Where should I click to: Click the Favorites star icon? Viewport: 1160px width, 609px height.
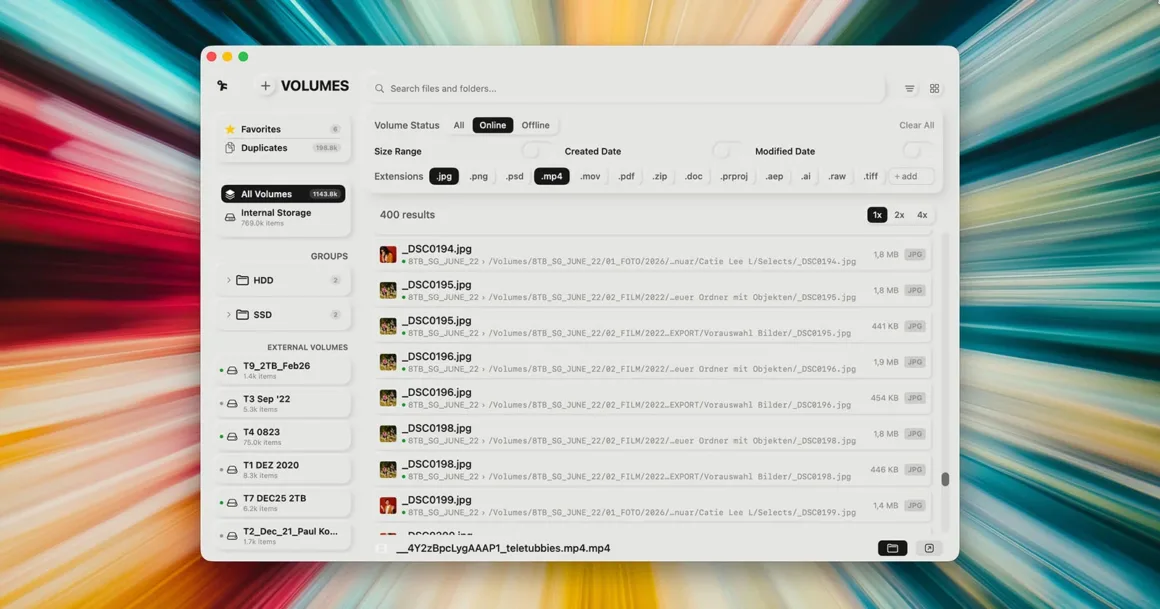coord(231,129)
